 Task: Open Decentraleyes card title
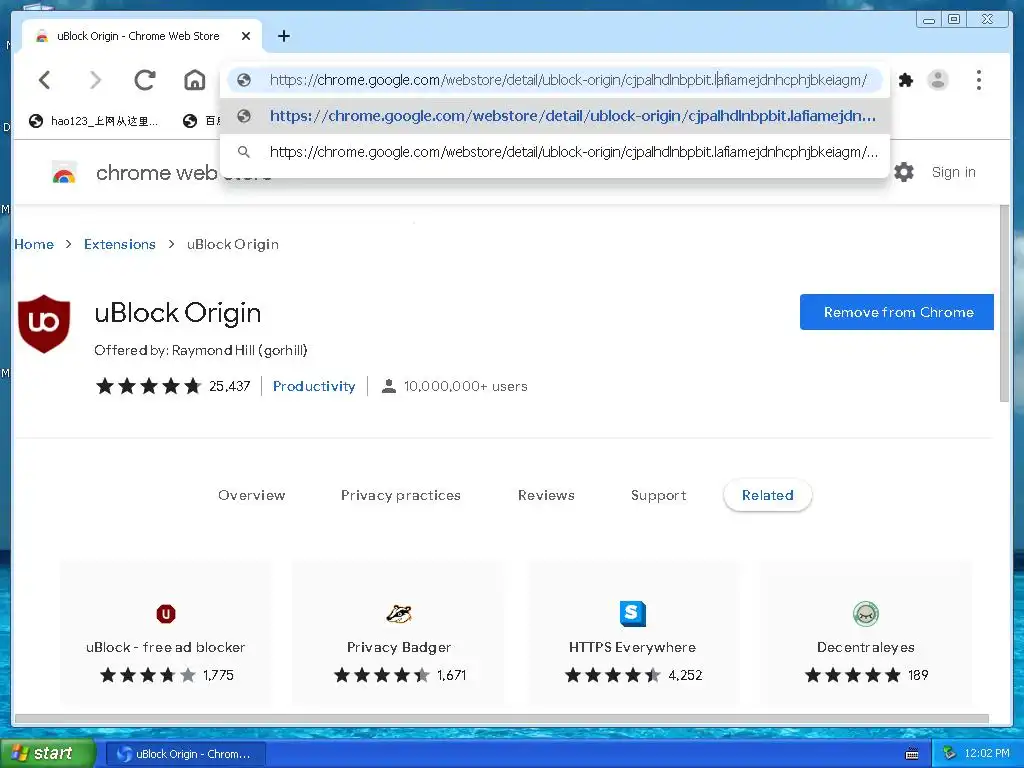click(866, 647)
